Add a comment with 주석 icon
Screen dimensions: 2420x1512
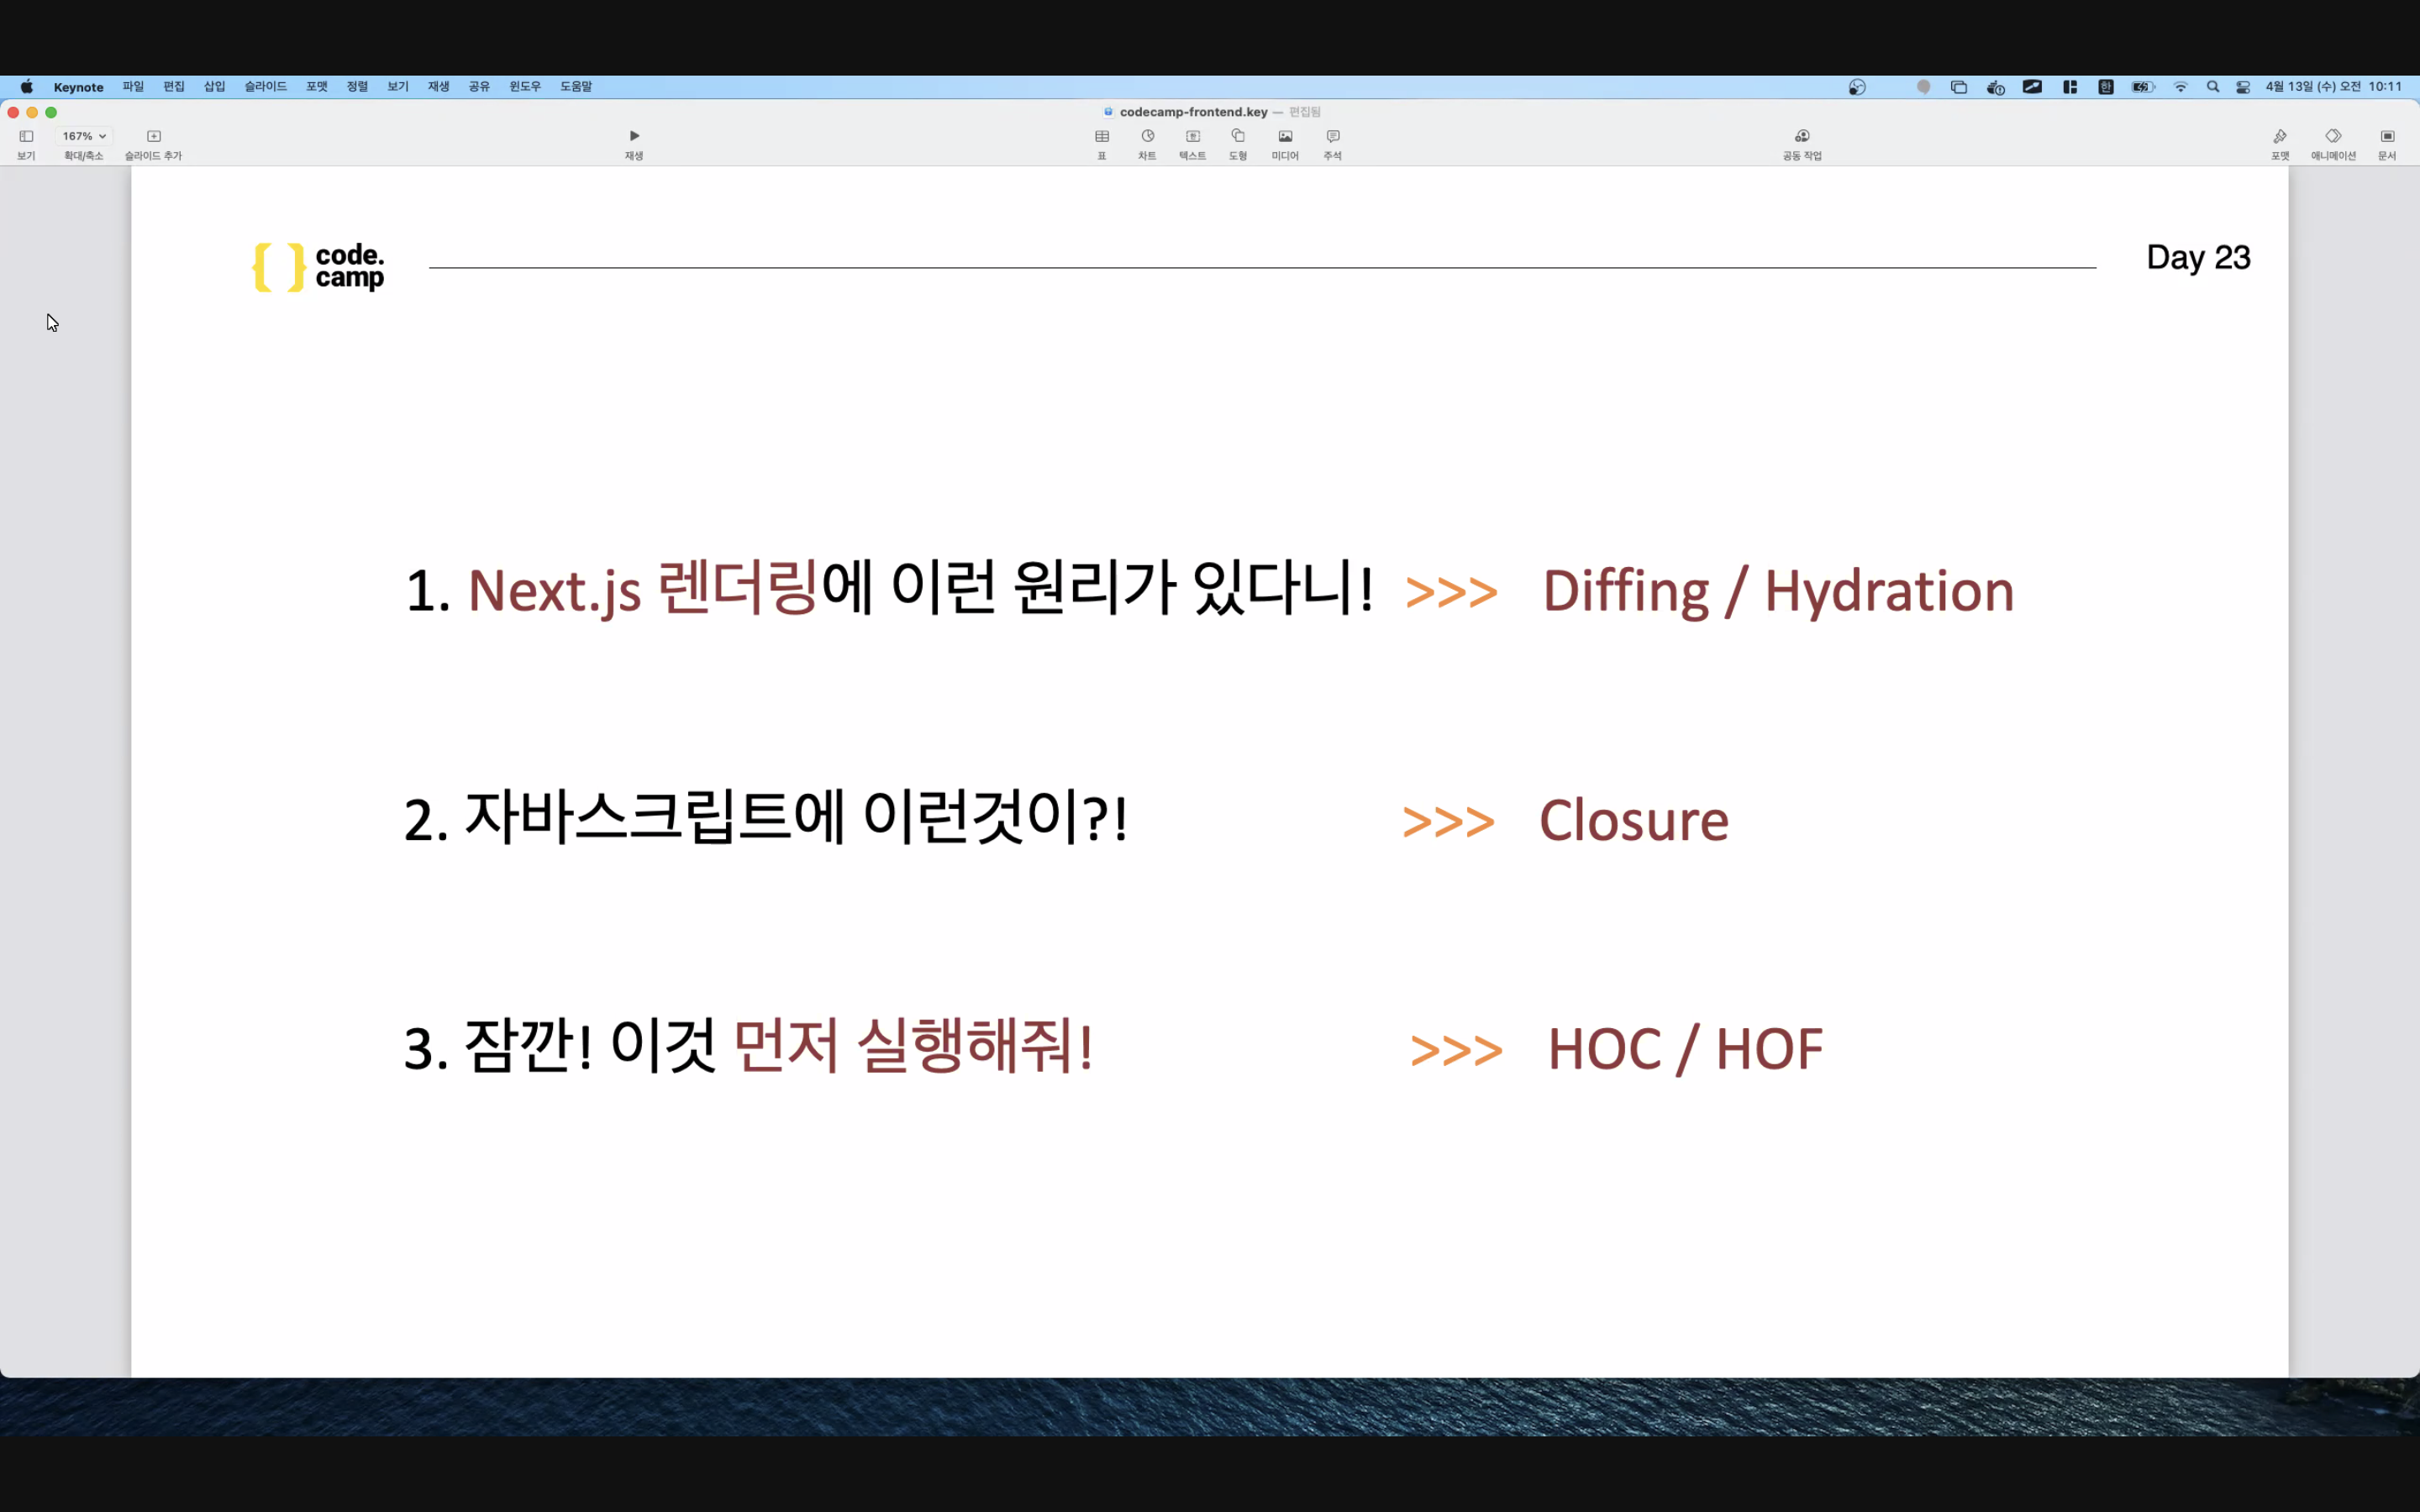click(1332, 137)
